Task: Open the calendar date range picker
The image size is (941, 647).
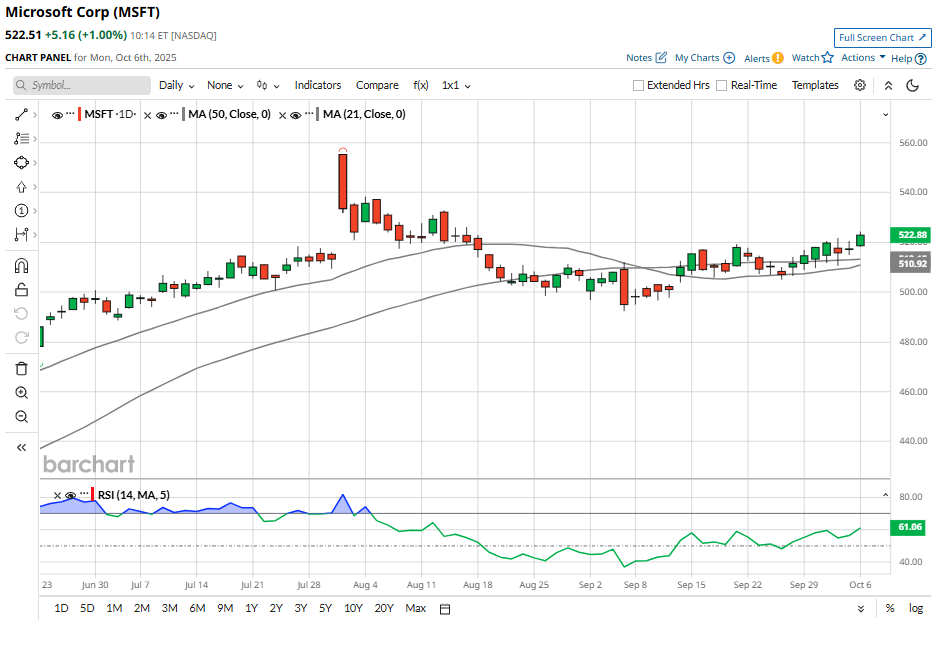Action: click(x=445, y=609)
